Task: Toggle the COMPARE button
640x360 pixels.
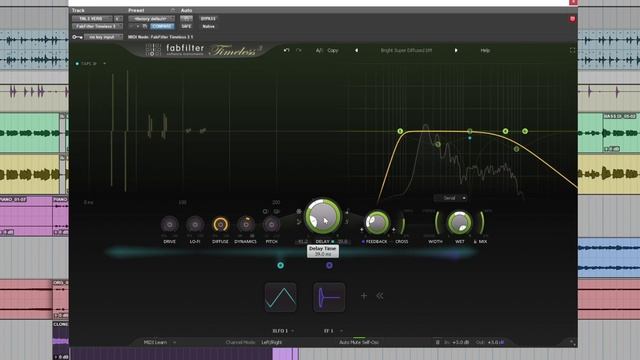Action: [162, 26]
